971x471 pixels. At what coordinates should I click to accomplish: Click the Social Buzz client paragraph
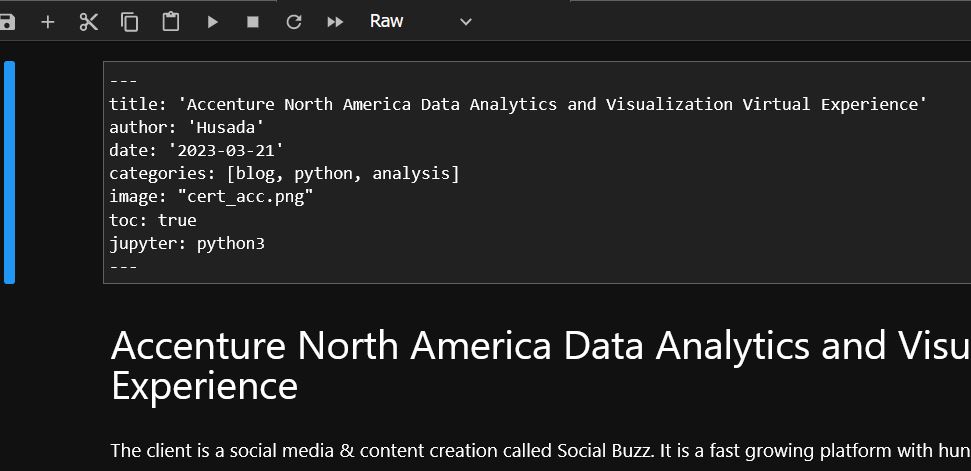click(540, 451)
